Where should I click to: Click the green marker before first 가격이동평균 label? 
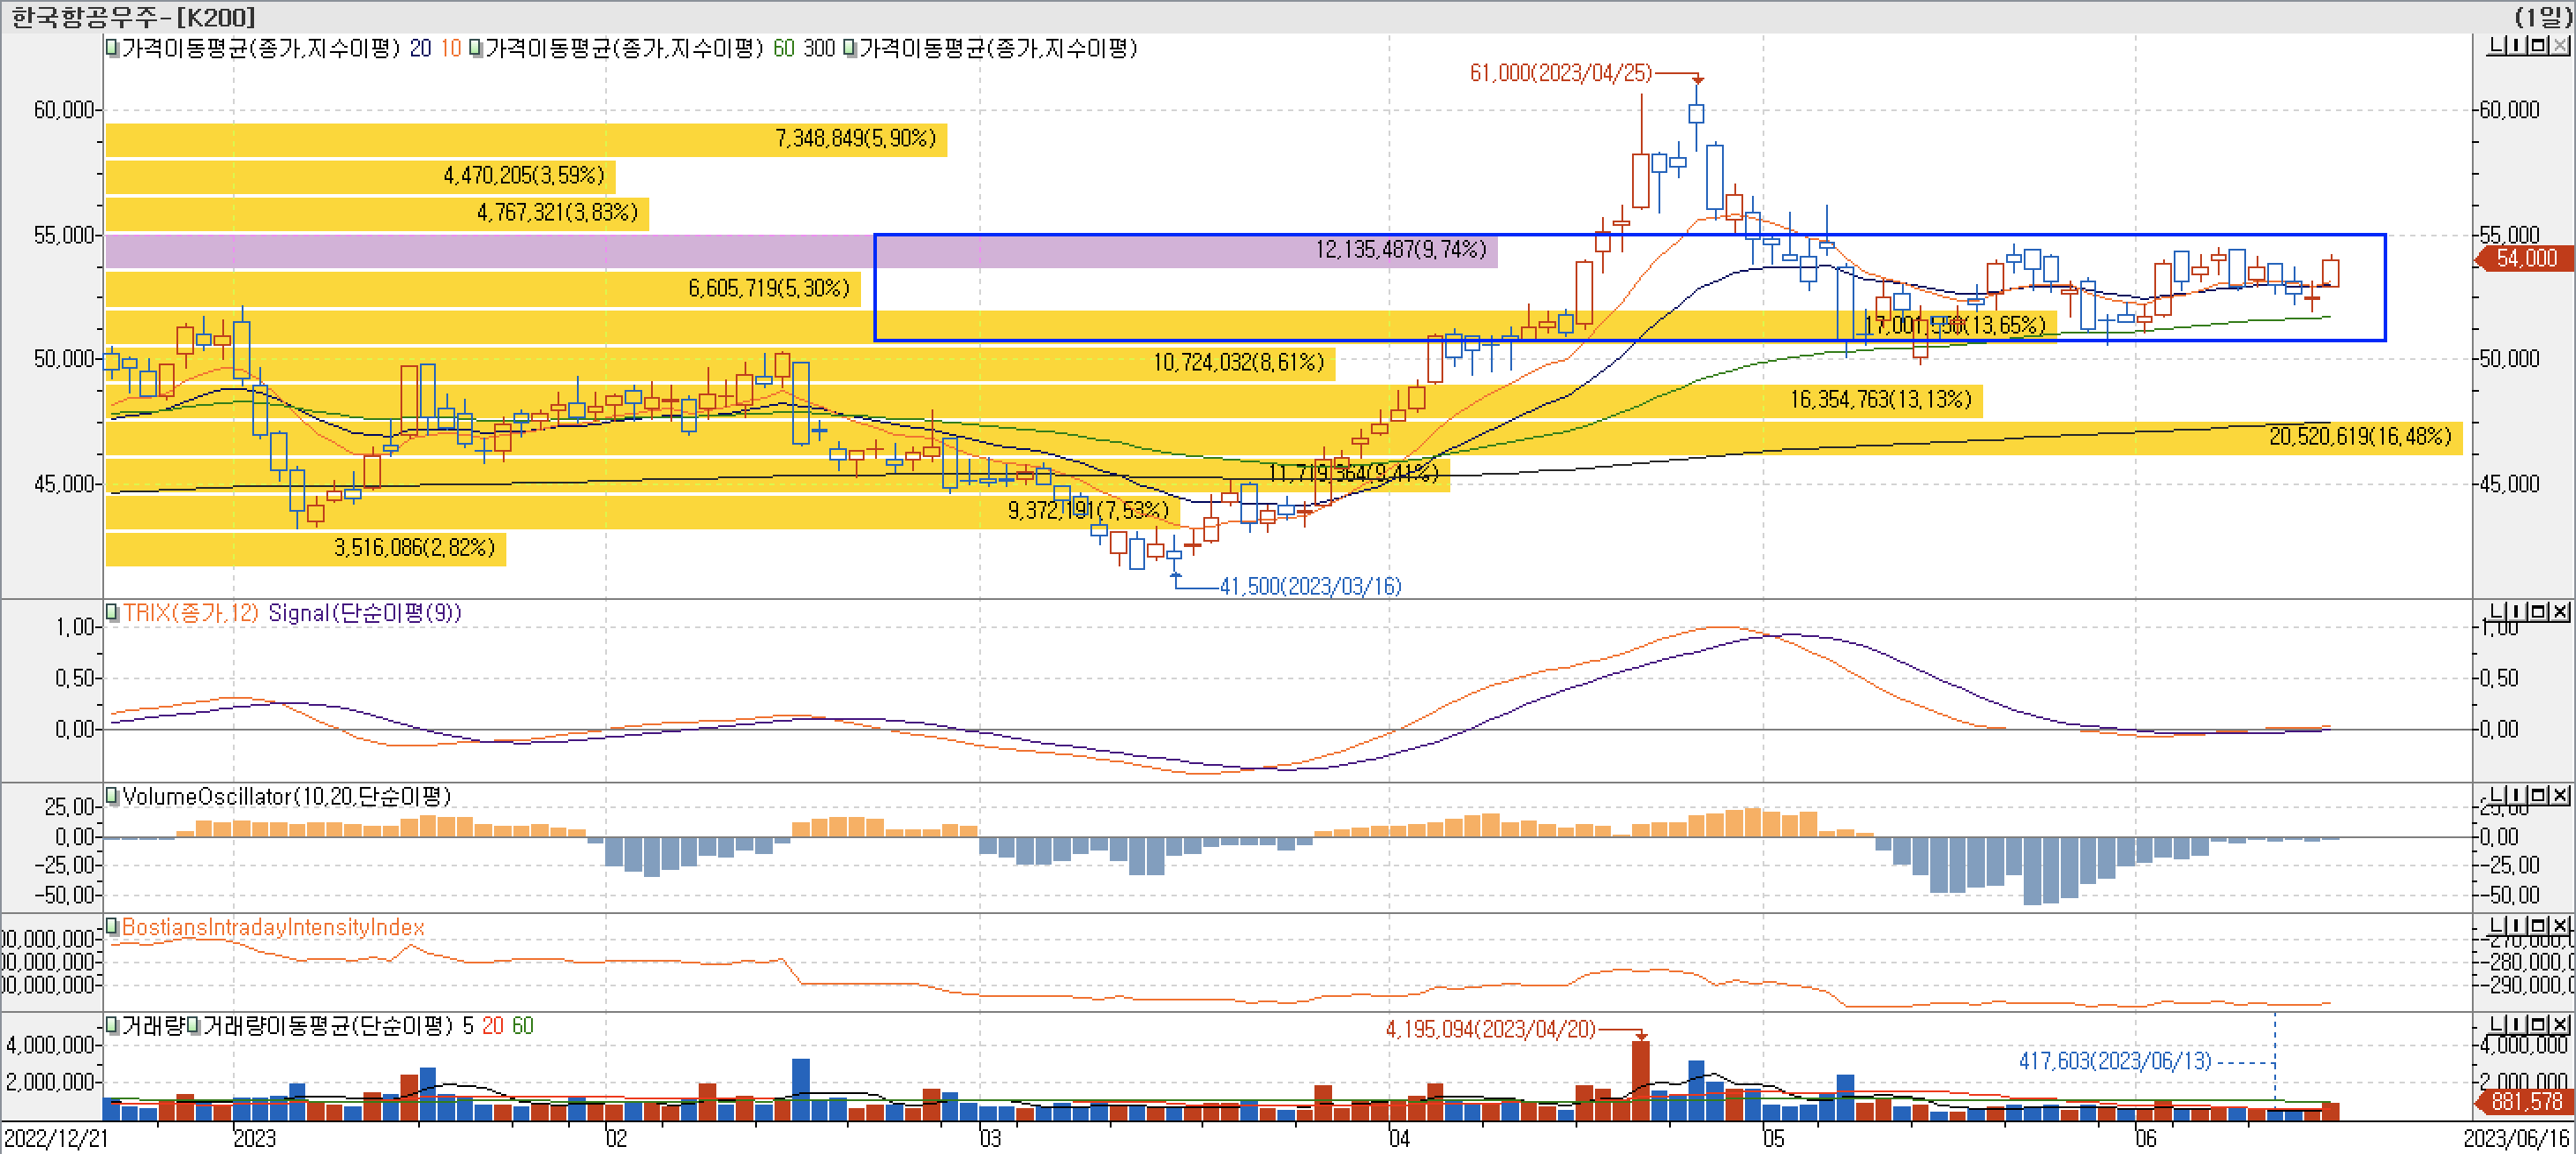pyautogui.click(x=113, y=48)
